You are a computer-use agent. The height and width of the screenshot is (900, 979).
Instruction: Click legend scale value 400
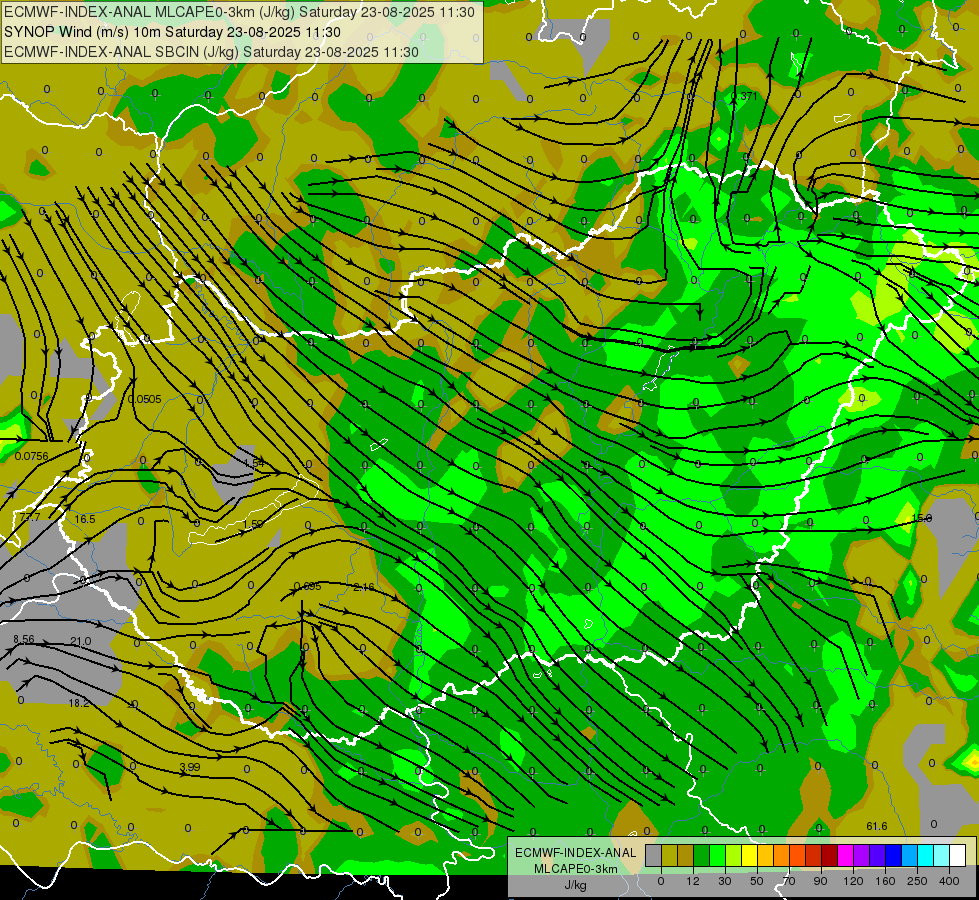(x=949, y=881)
